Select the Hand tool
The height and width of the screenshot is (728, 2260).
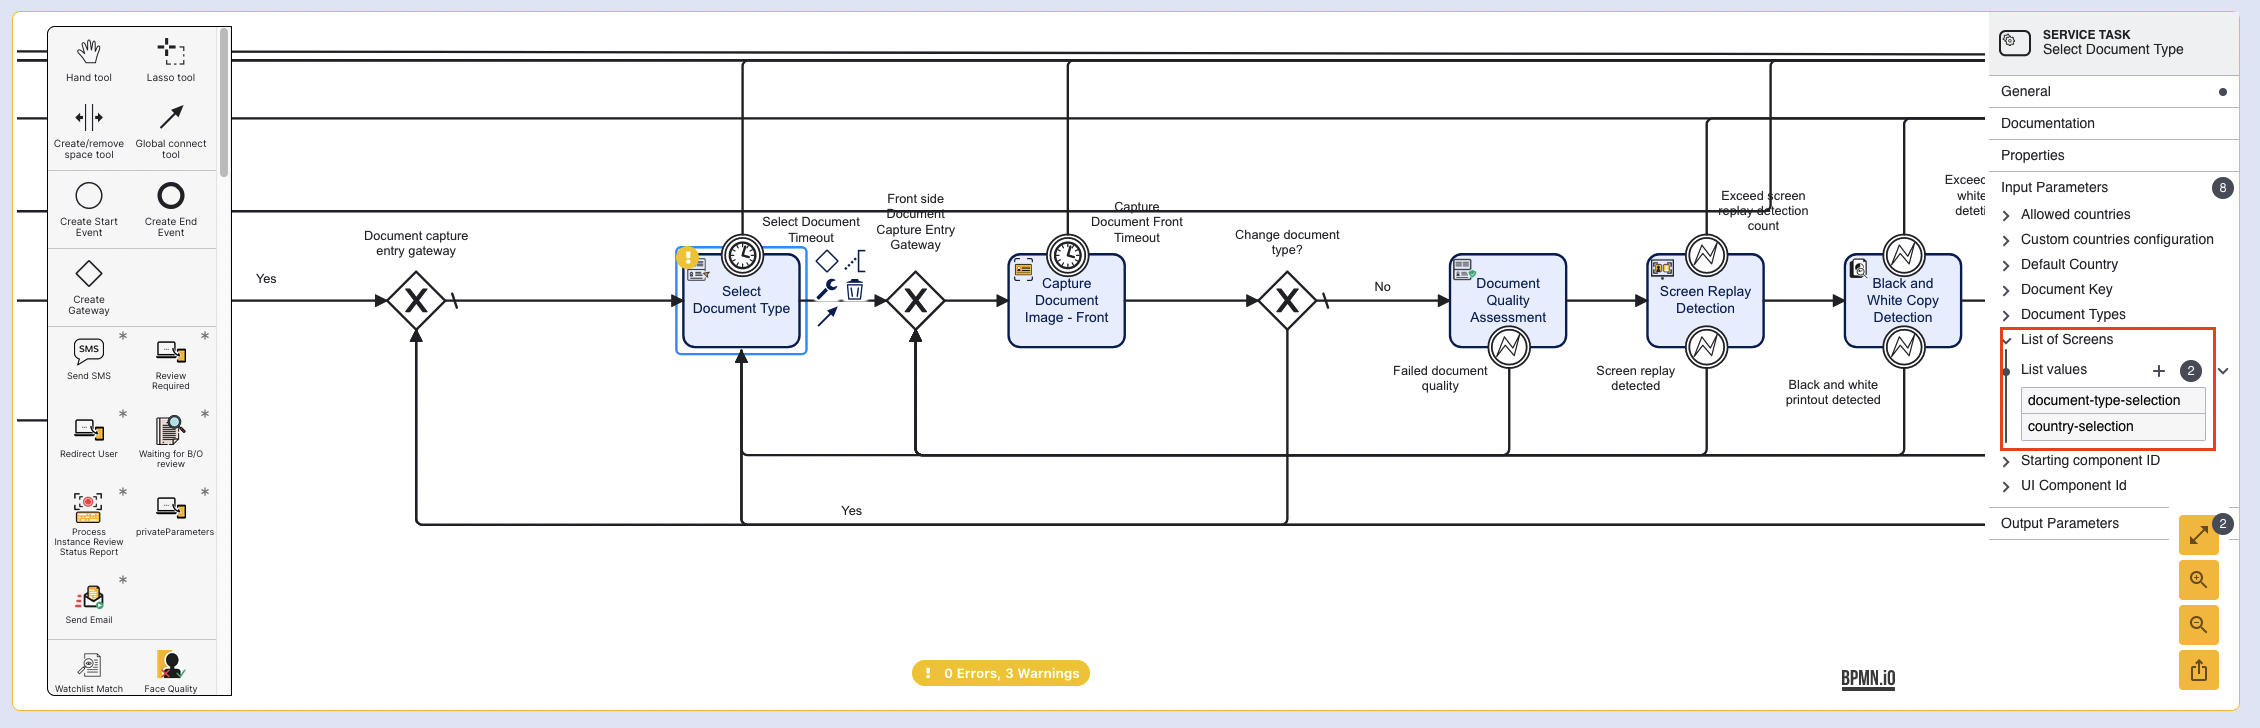pos(89,59)
